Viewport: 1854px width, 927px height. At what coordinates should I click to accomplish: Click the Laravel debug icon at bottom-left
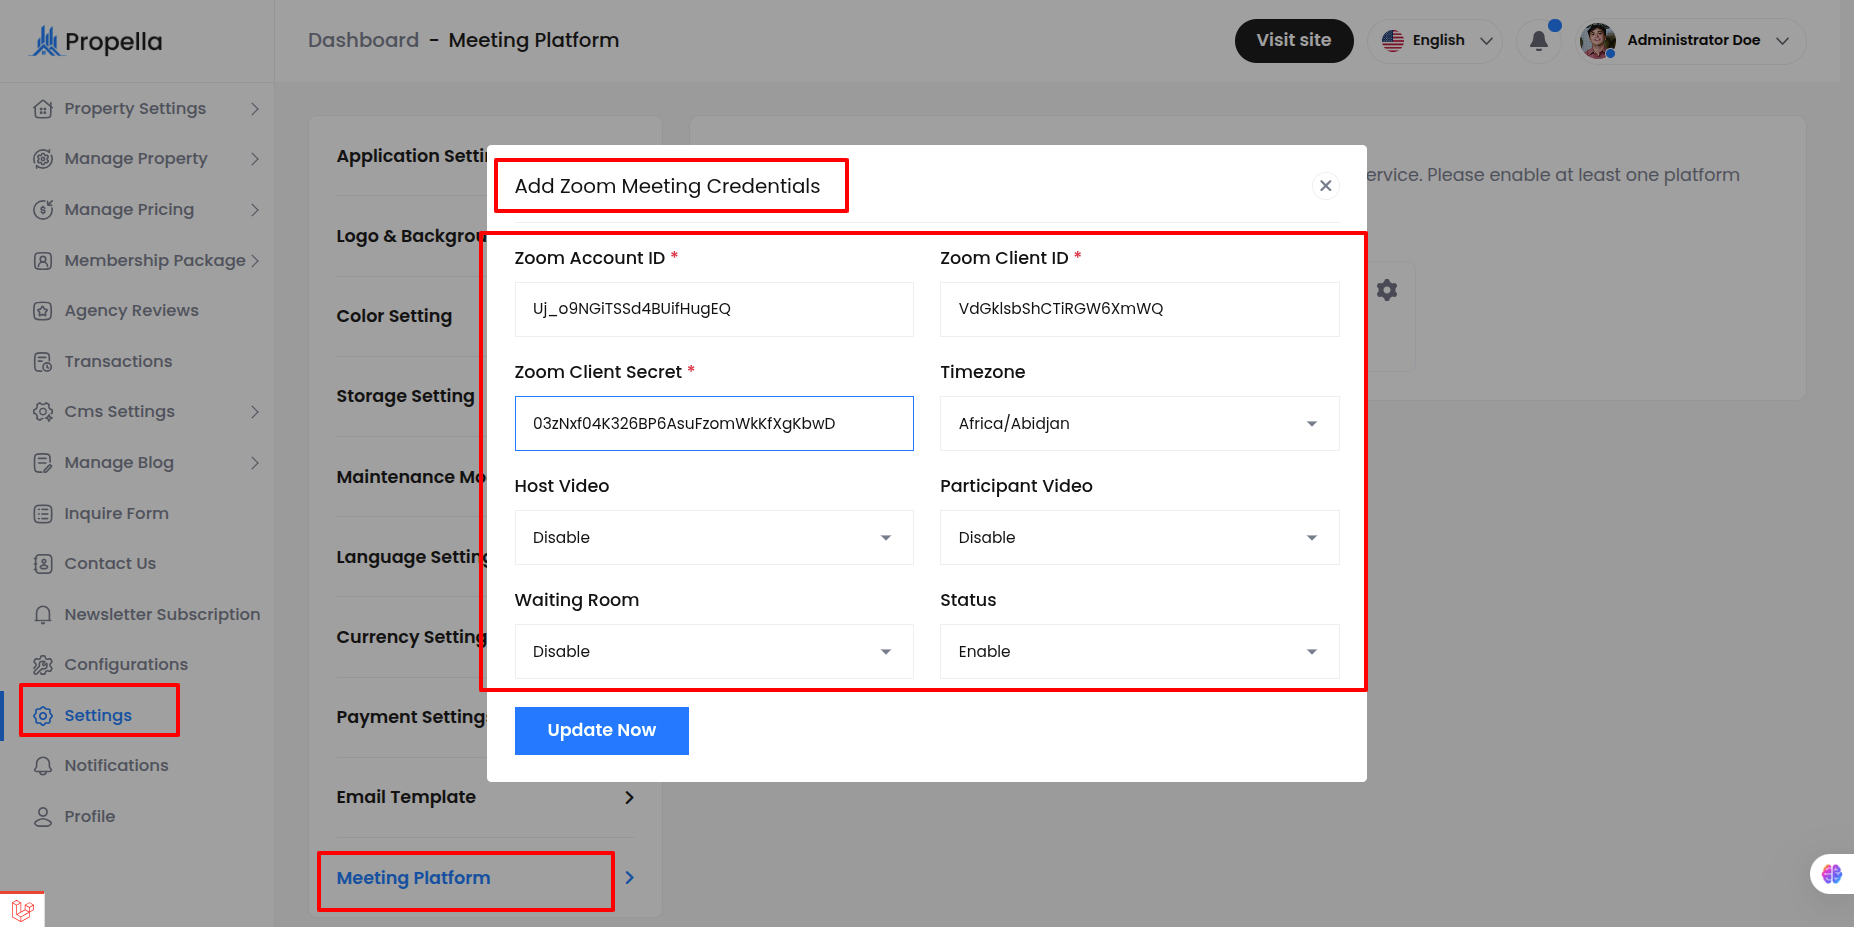tap(22, 910)
